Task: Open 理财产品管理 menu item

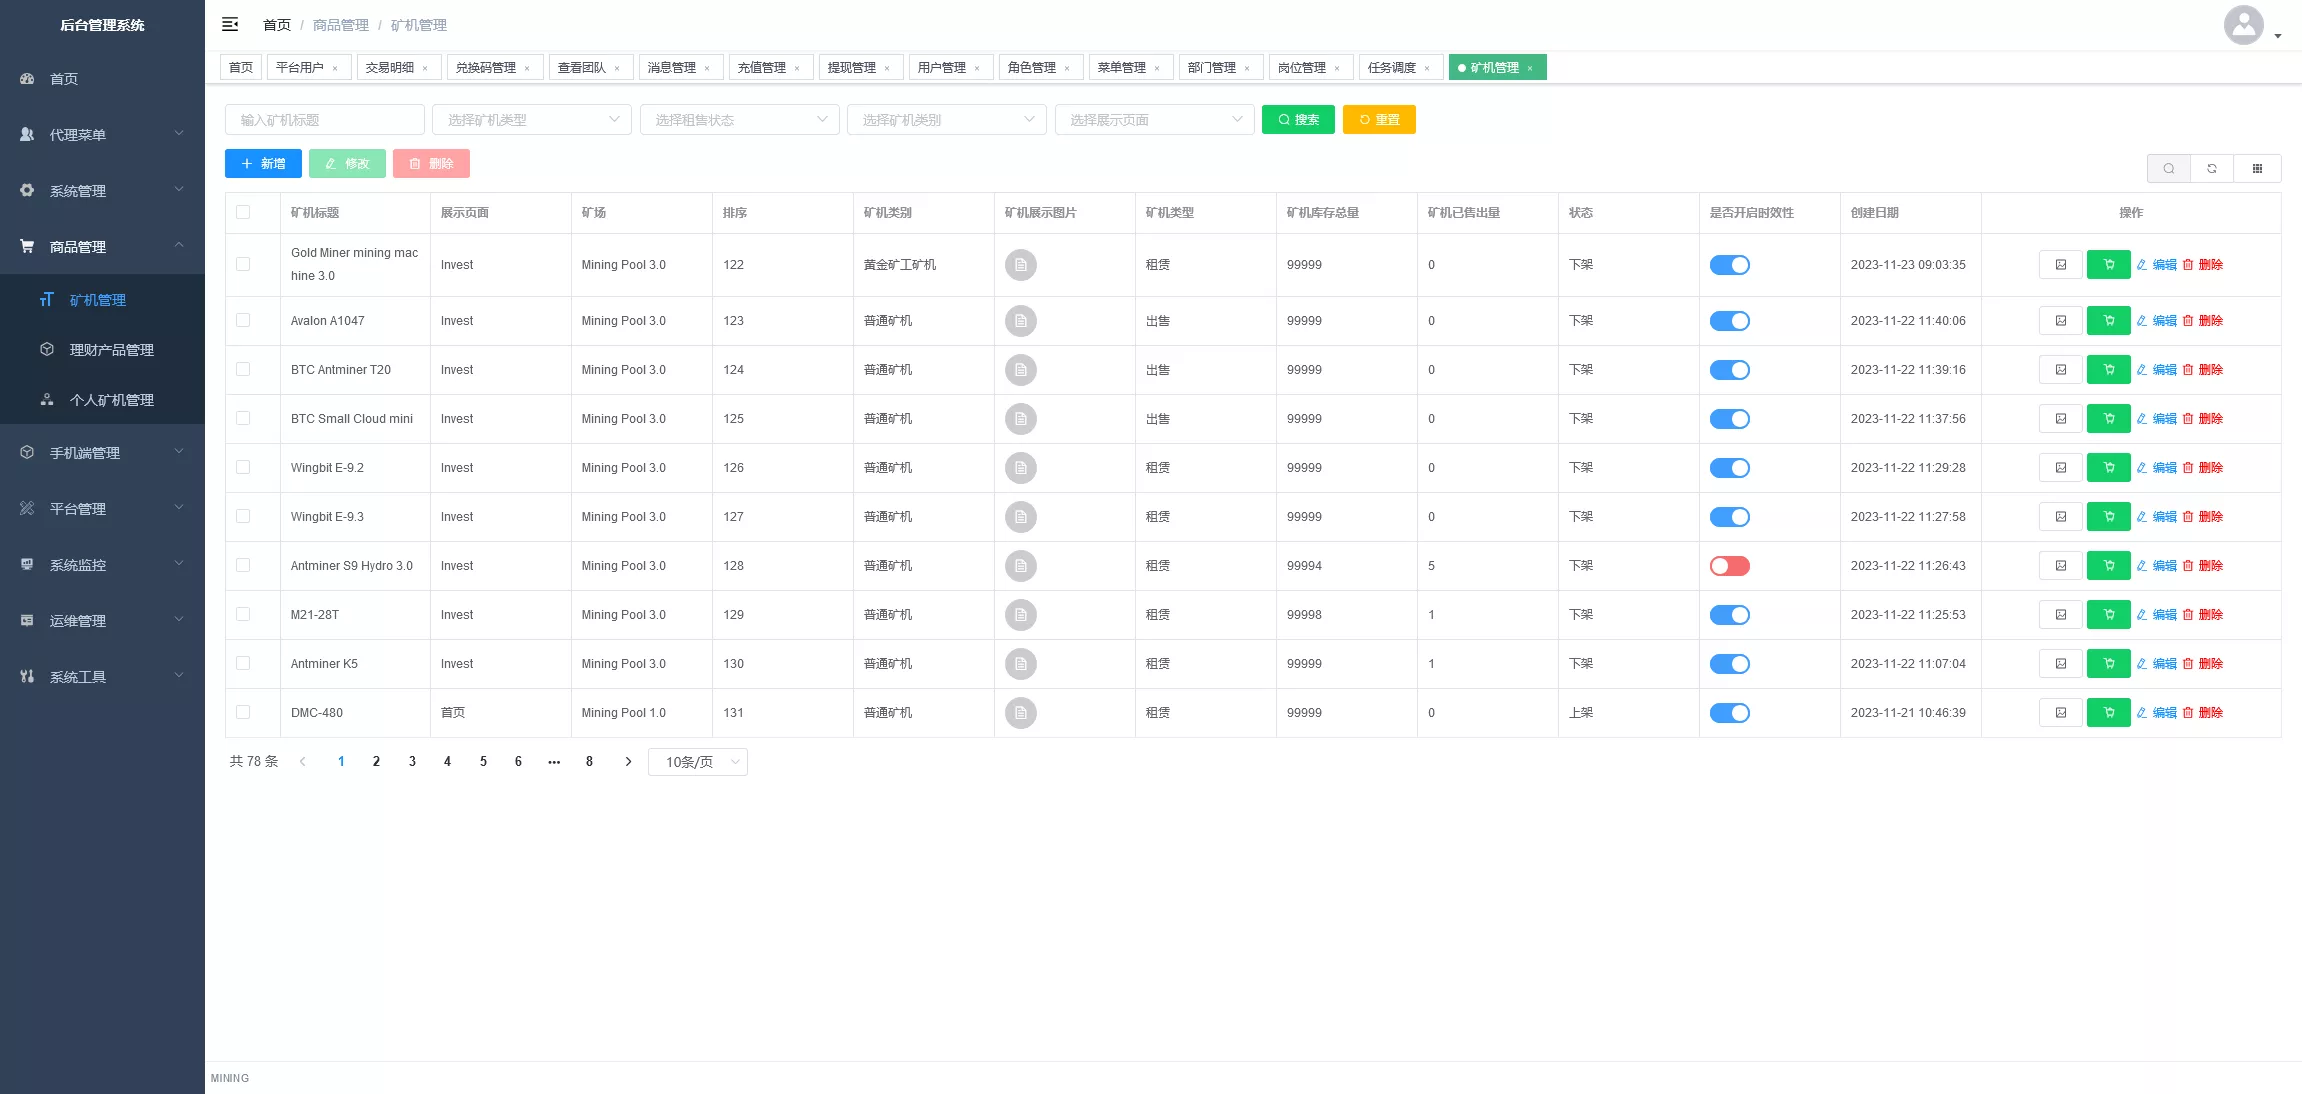Action: [111, 350]
